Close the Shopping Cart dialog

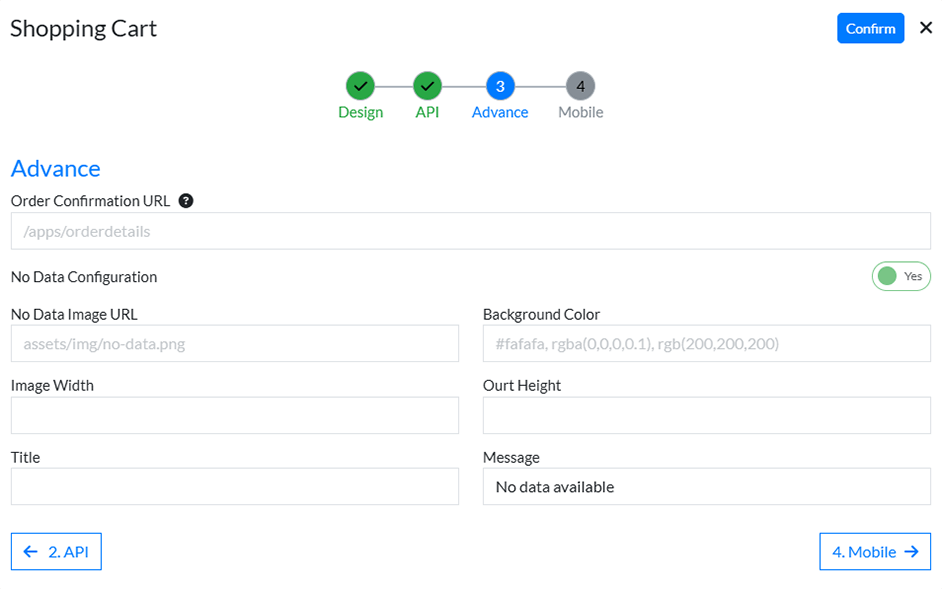pos(925,28)
